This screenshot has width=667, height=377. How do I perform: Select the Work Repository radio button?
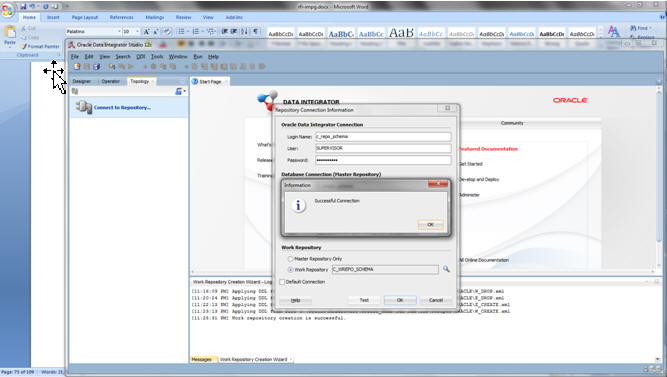291,270
